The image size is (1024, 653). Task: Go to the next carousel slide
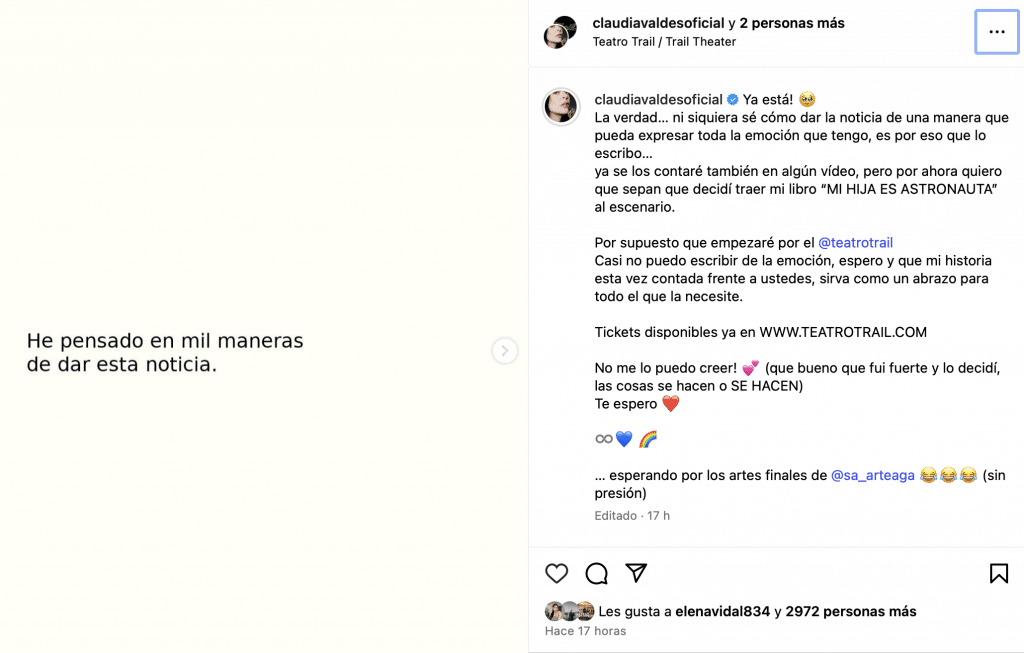tap(505, 350)
